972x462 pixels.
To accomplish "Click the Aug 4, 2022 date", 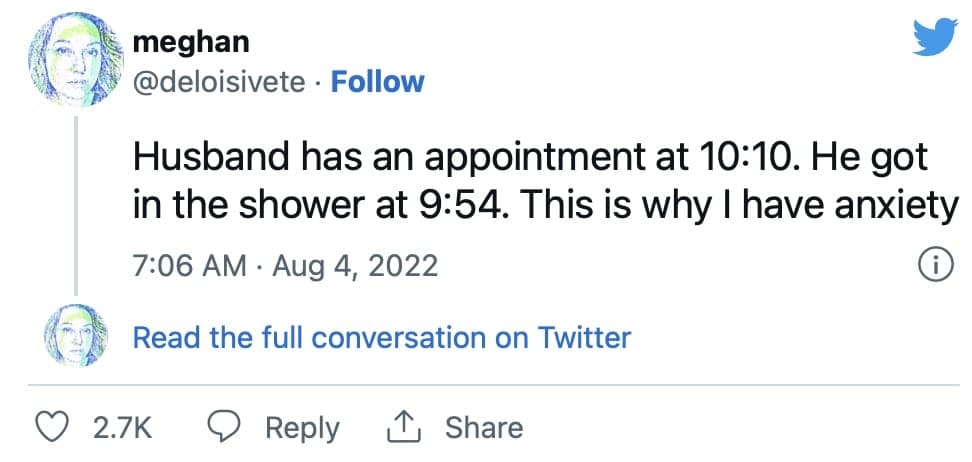I will (x=355, y=267).
